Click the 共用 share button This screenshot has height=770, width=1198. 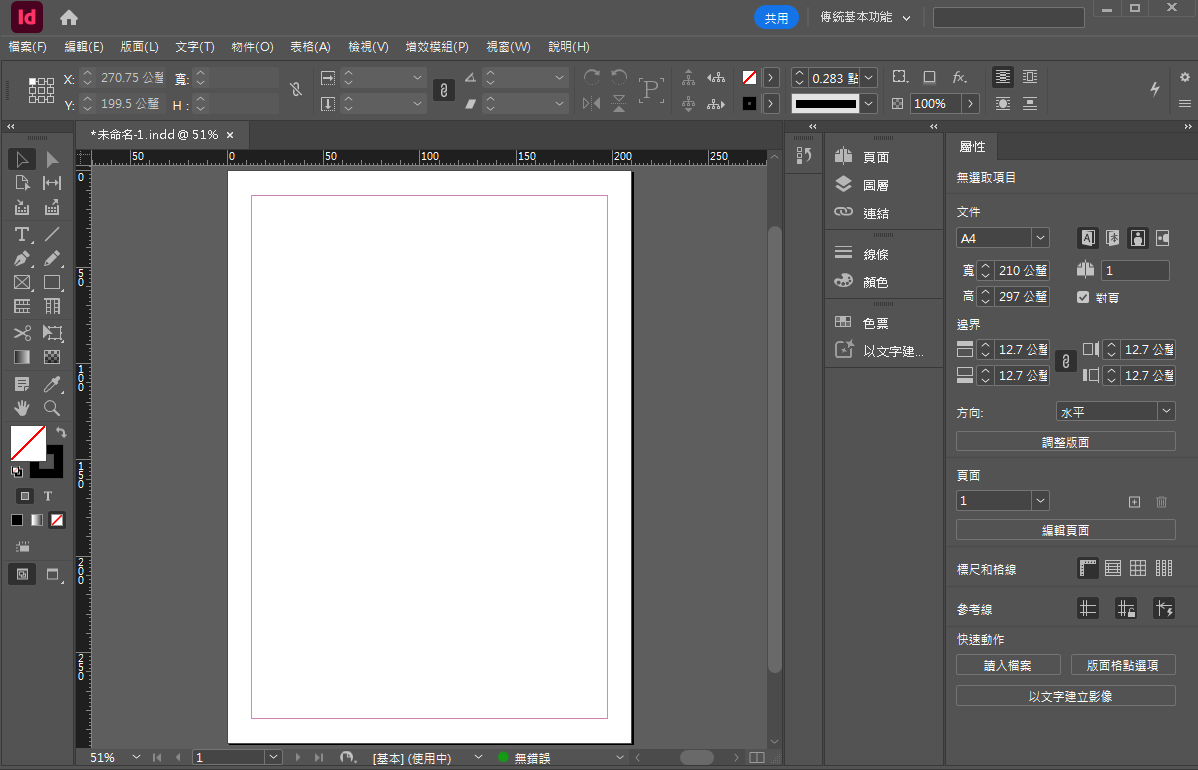(x=776, y=18)
